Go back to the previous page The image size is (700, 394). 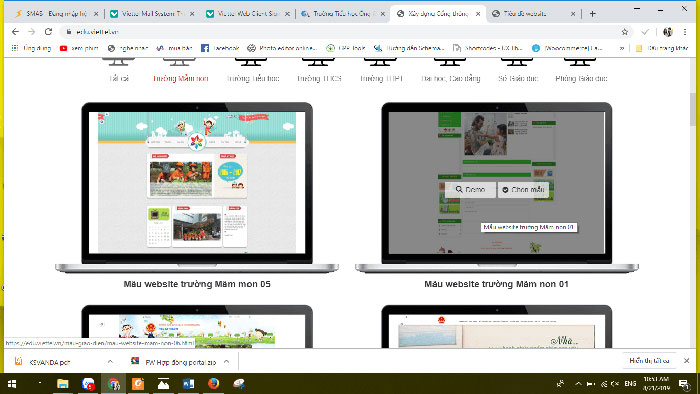pyautogui.click(x=15, y=32)
